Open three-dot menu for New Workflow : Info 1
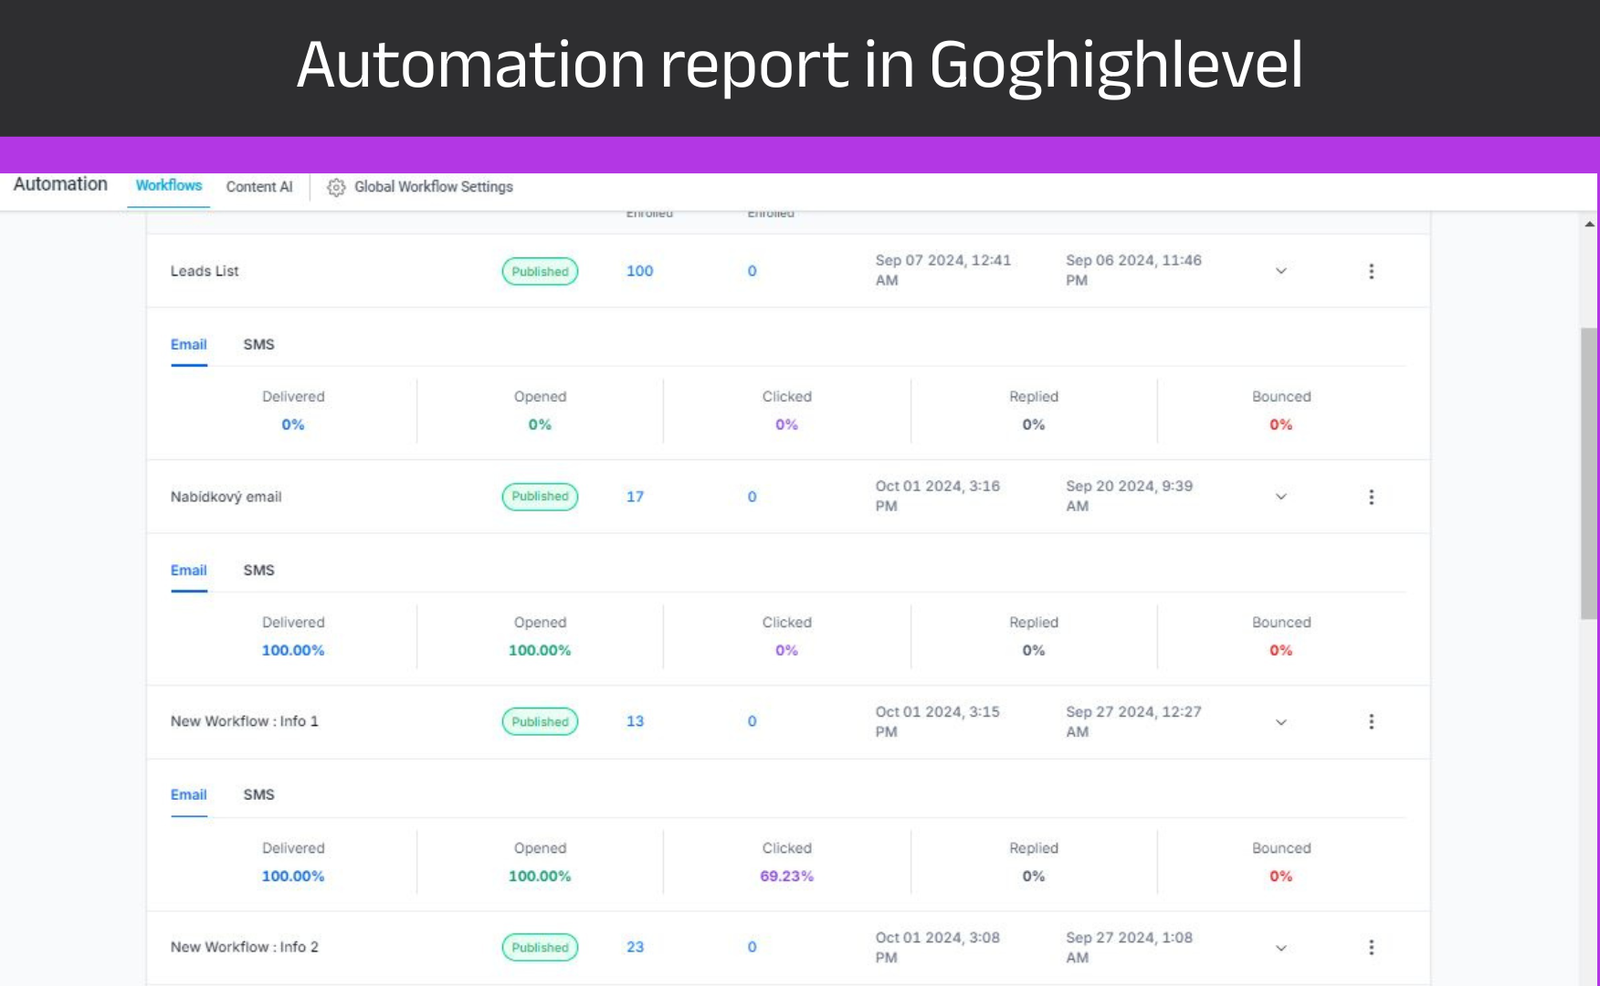The image size is (1600, 986). 1371,722
